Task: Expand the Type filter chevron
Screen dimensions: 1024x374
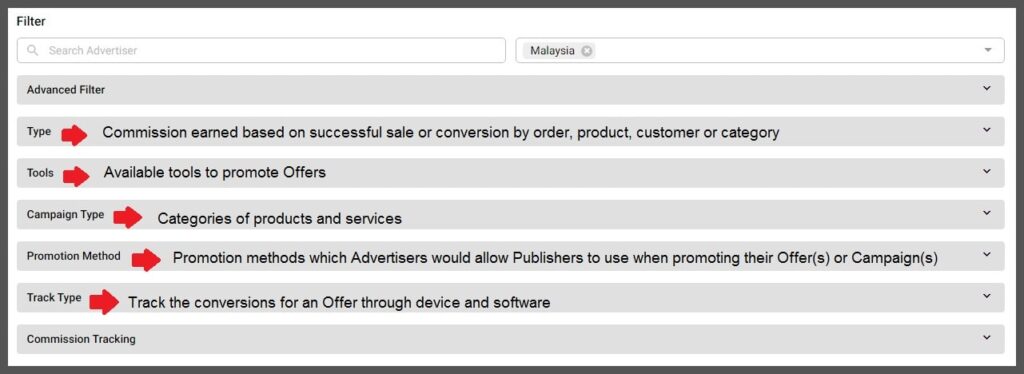Action: coord(987,130)
